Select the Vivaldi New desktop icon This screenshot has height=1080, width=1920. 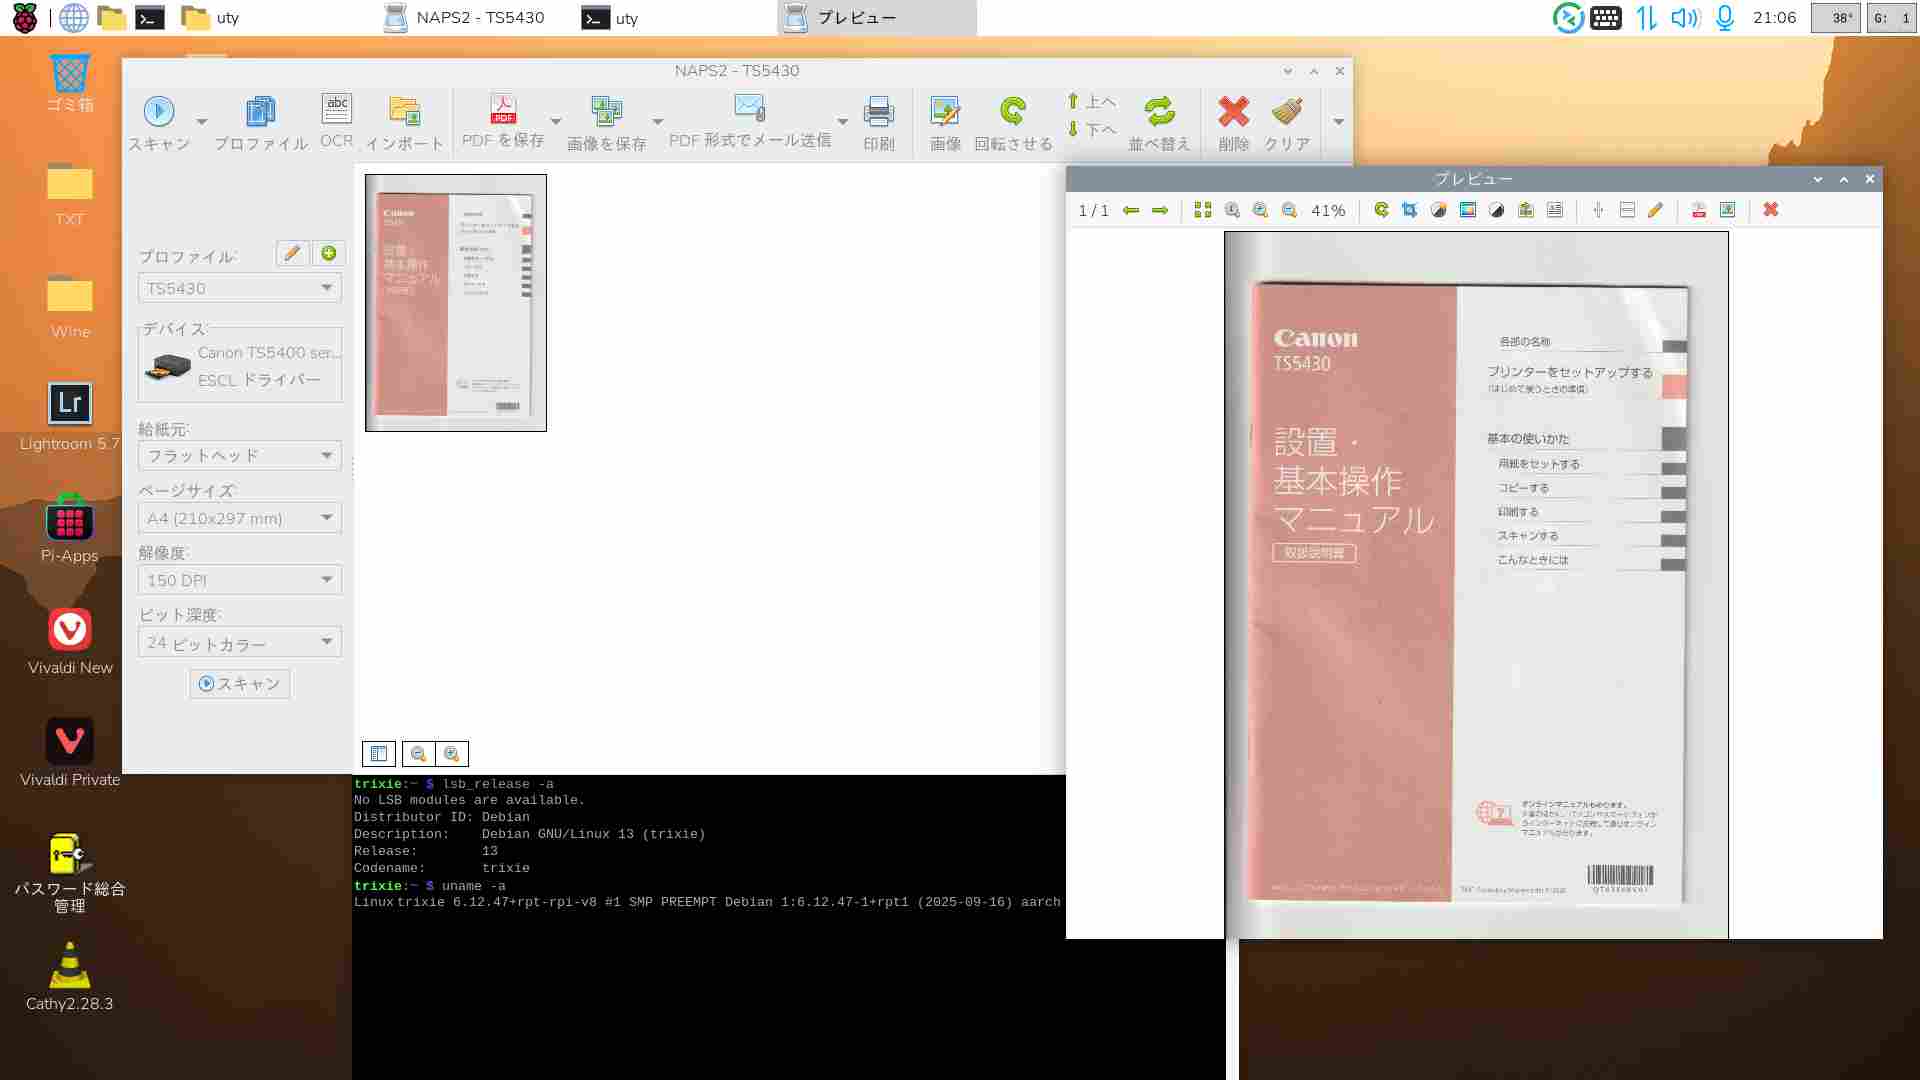pyautogui.click(x=70, y=641)
